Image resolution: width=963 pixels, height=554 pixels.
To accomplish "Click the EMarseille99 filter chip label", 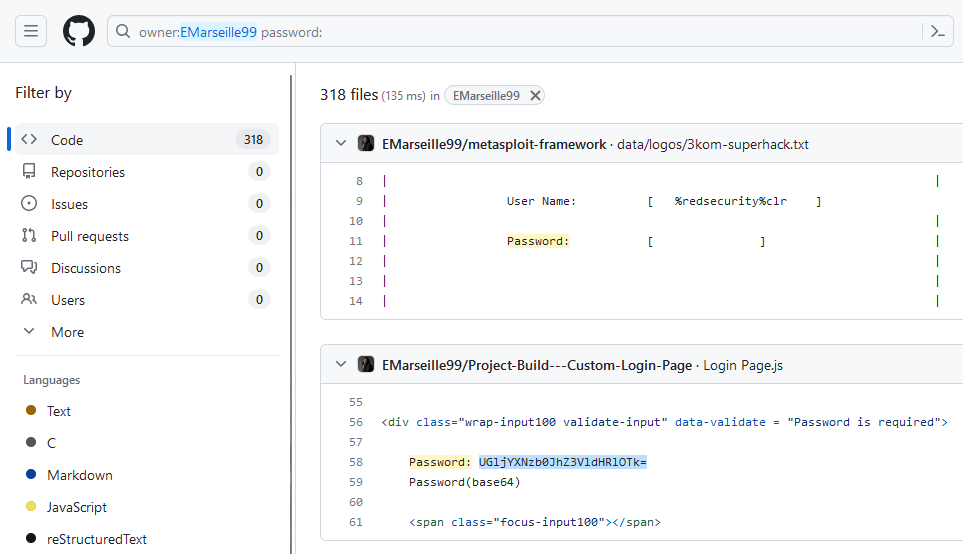I will tap(486, 96).
